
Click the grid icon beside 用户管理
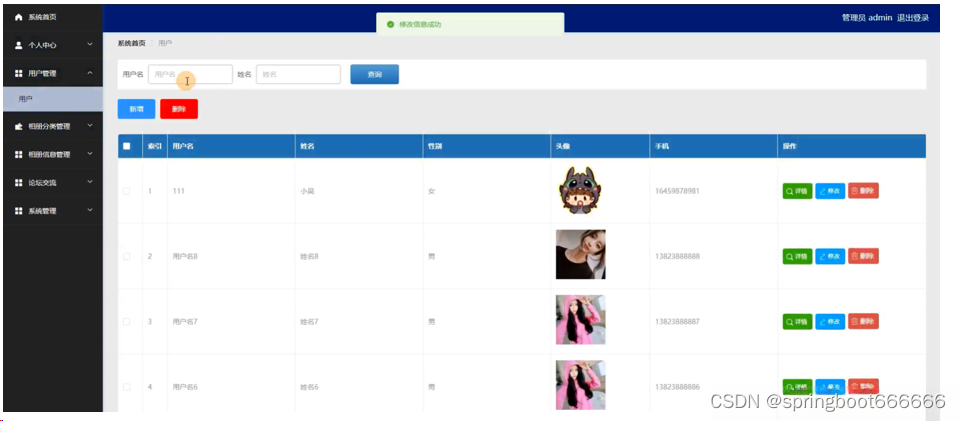point(18,74)
